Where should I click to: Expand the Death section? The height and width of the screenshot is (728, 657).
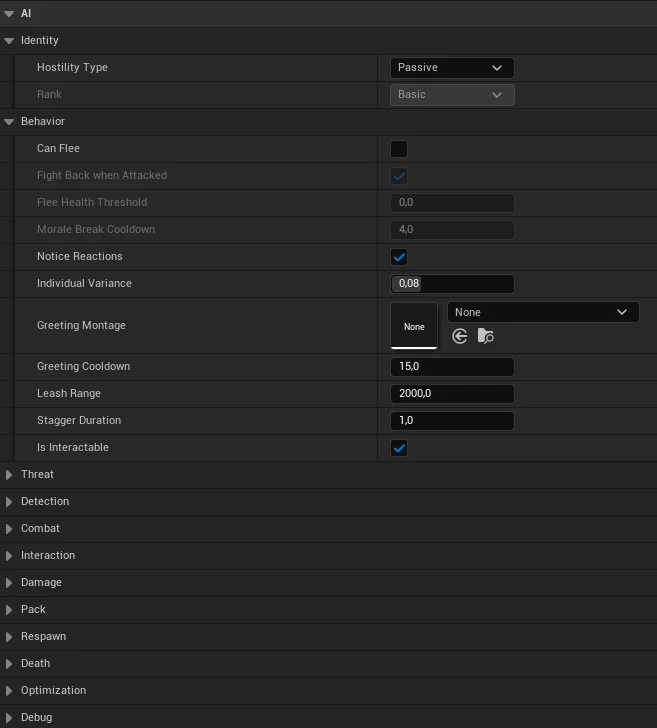pyautogui.click(x=9, y=663)
